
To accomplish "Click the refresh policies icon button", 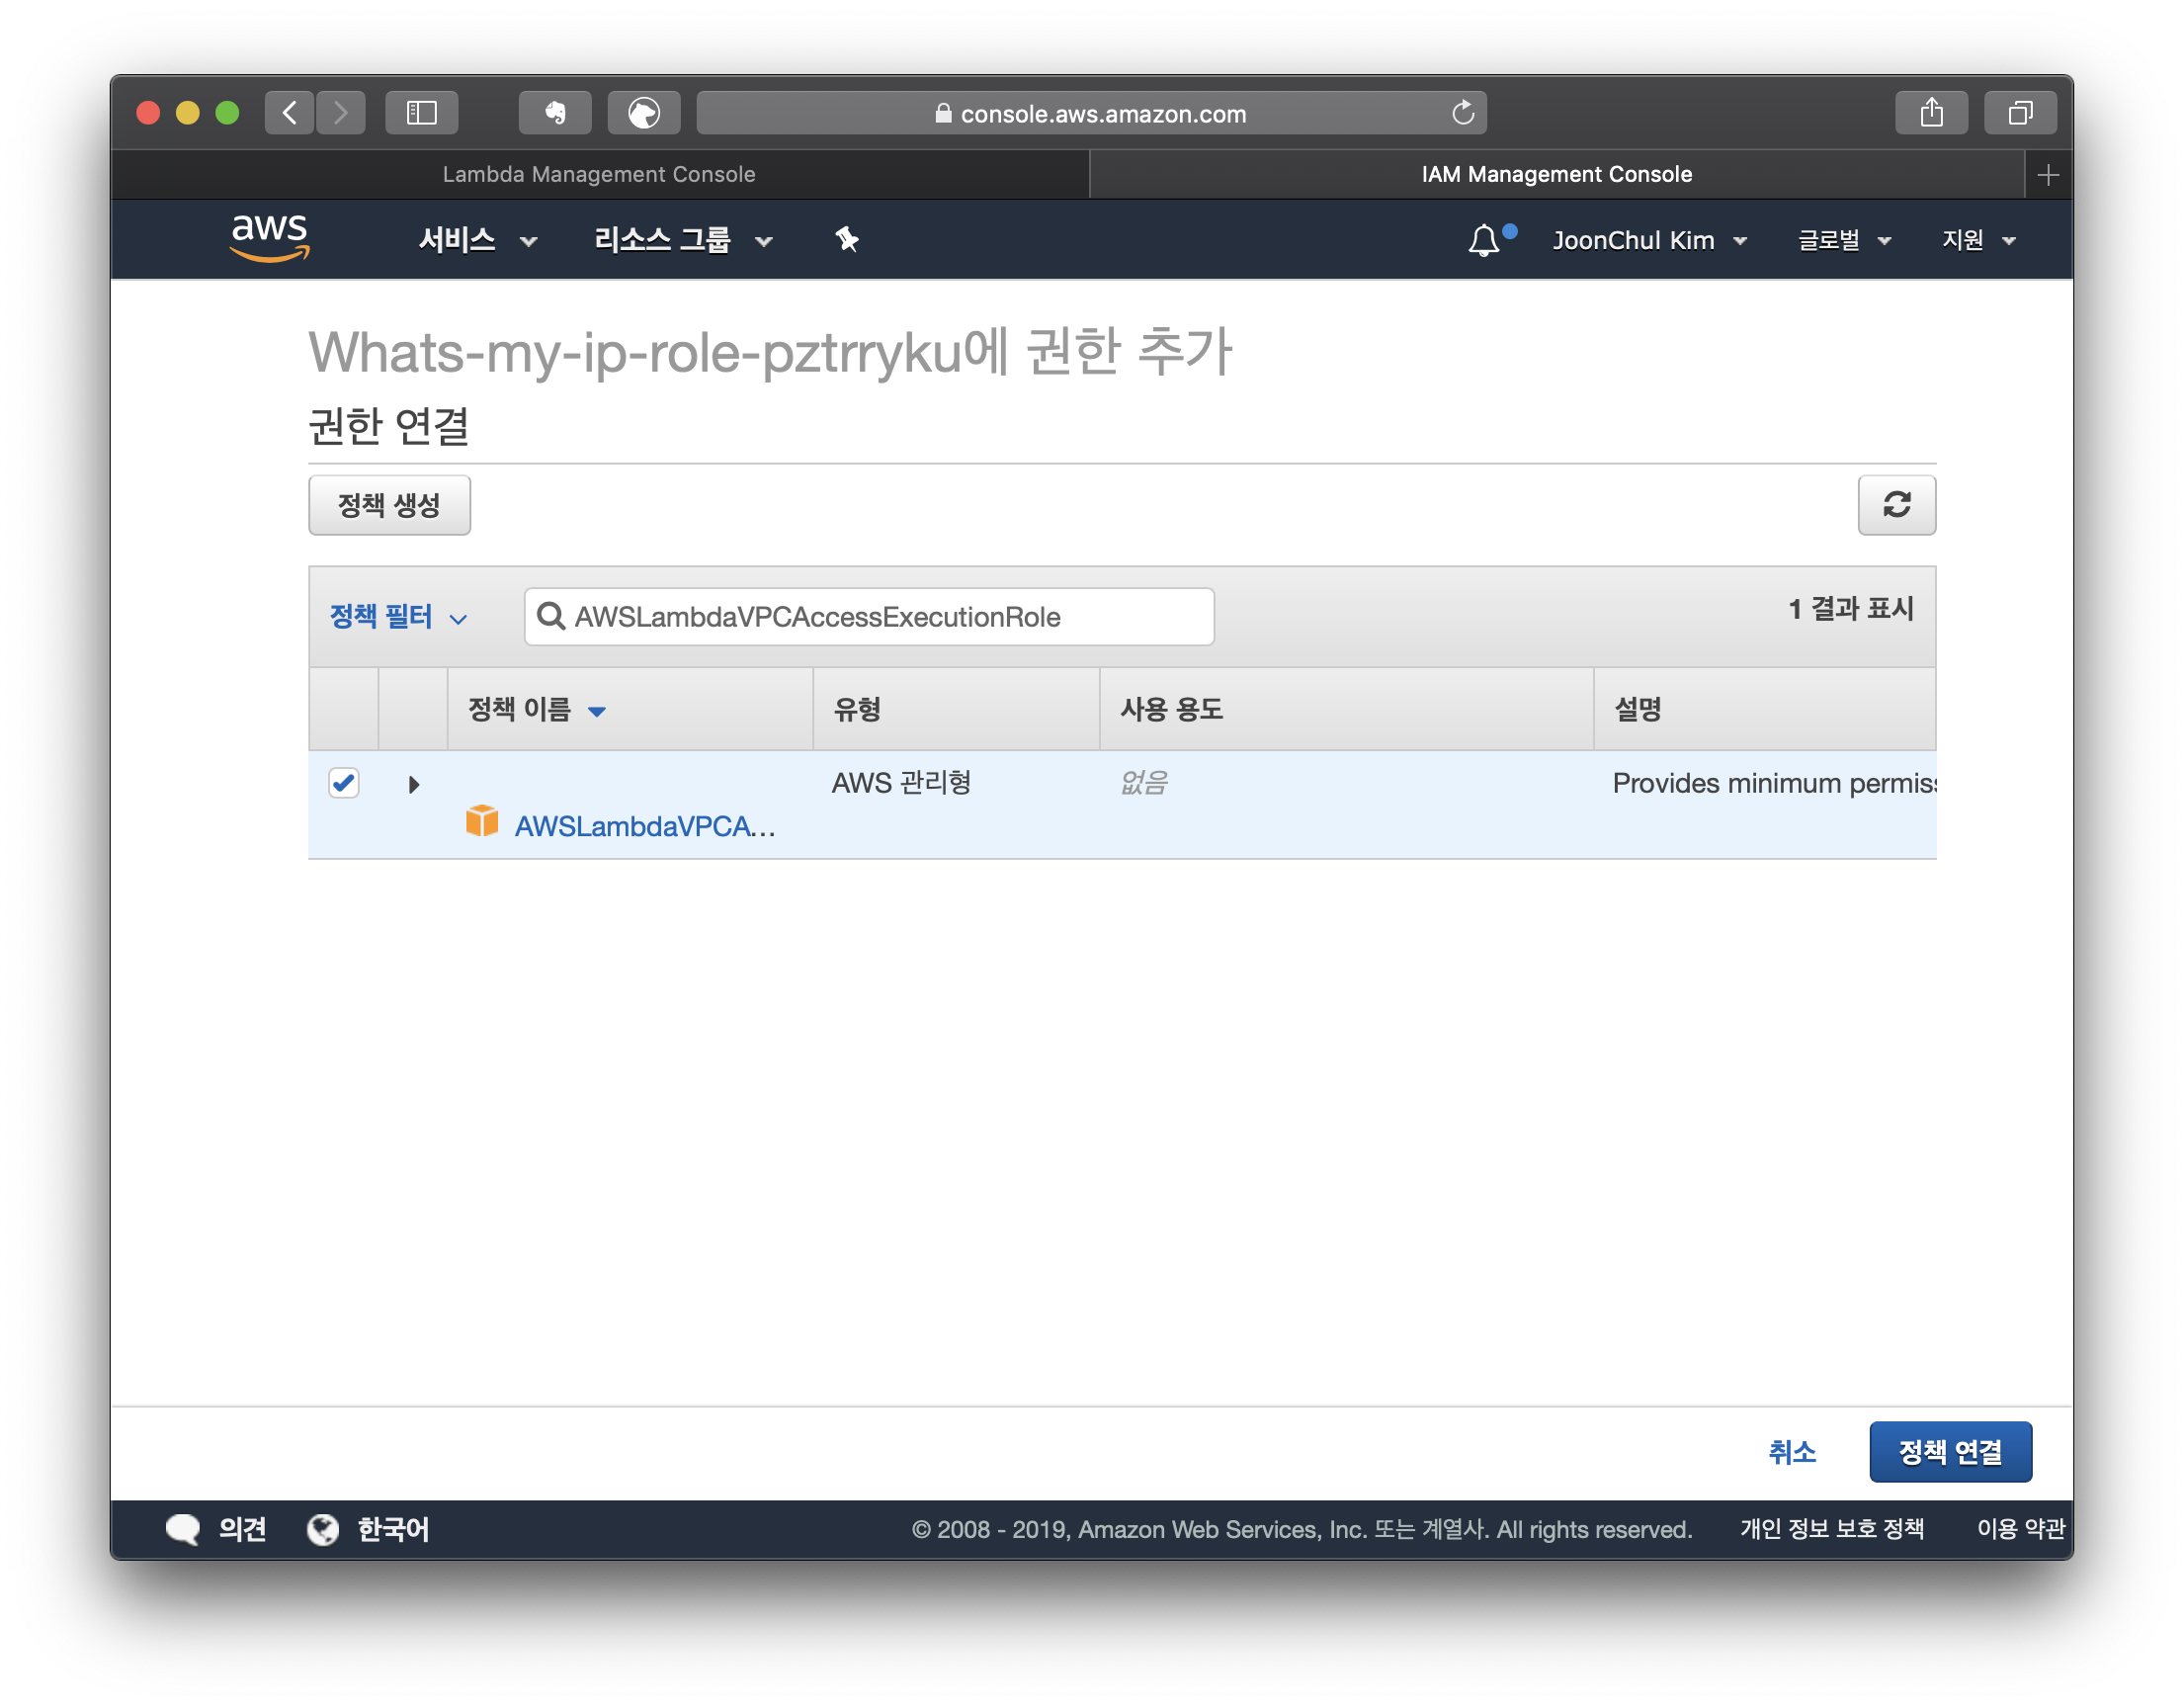I will (x=1896, y=505).
